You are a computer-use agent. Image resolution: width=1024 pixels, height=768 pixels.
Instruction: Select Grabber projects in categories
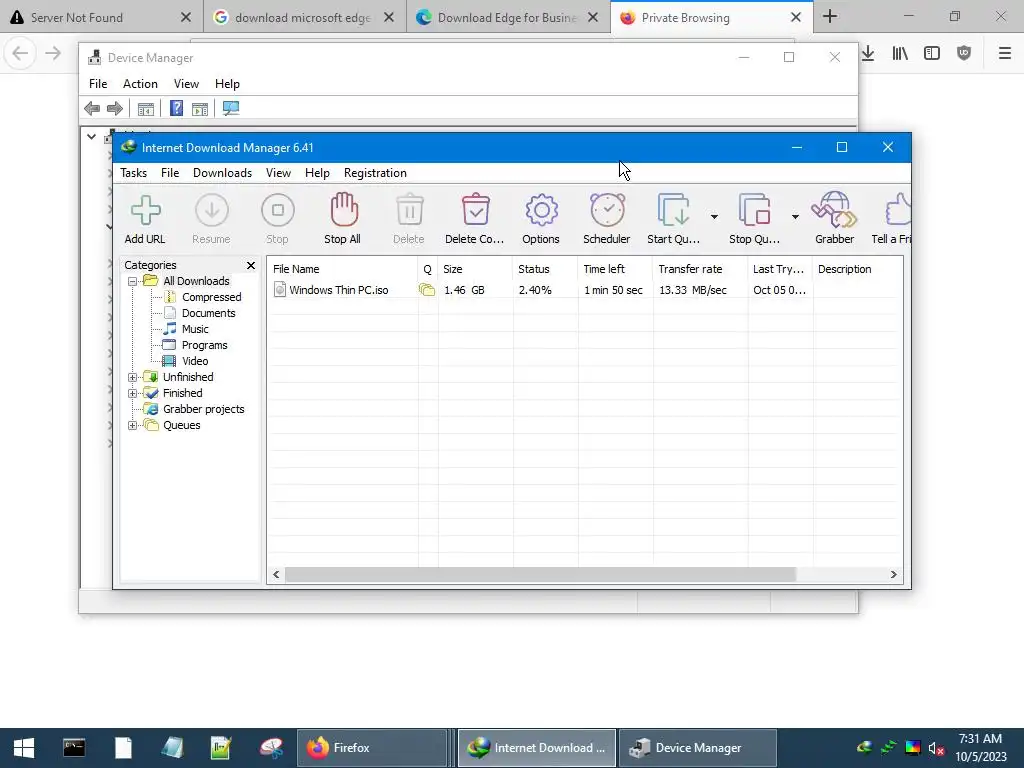(x=203, y=409)
